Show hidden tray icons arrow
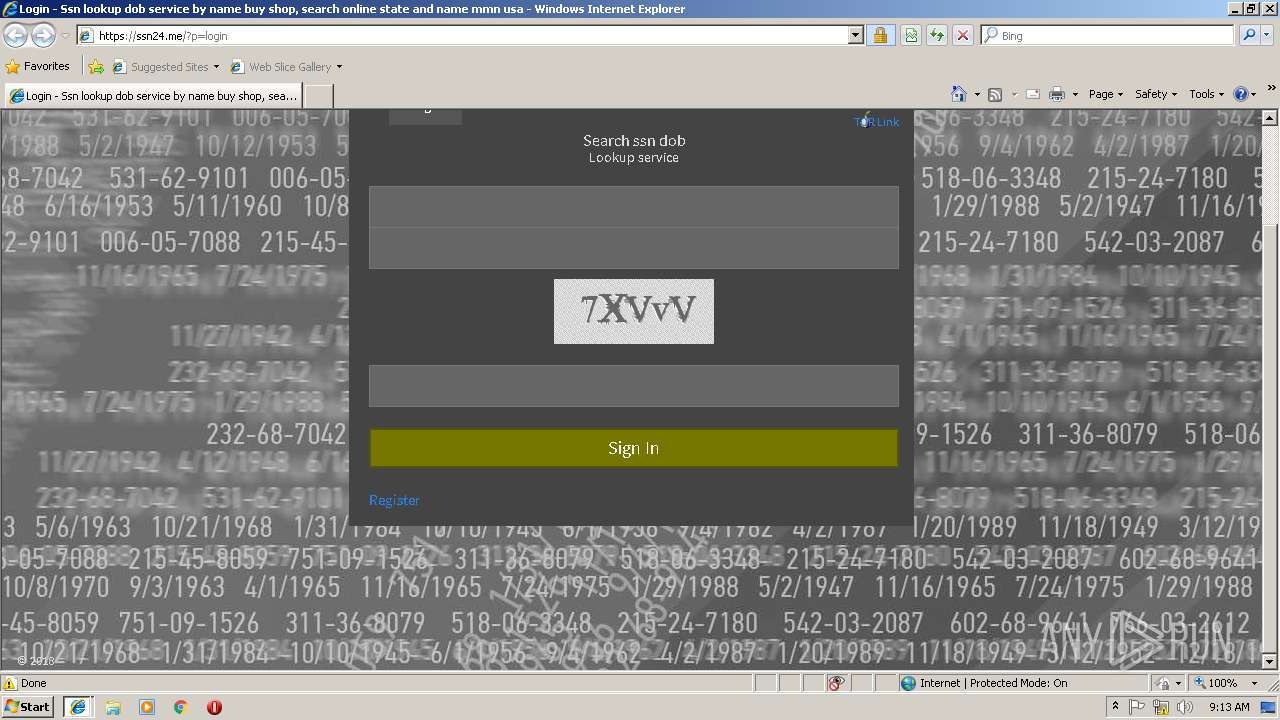The width and height of the screenshot is (1280, 720). [1116, 707]
